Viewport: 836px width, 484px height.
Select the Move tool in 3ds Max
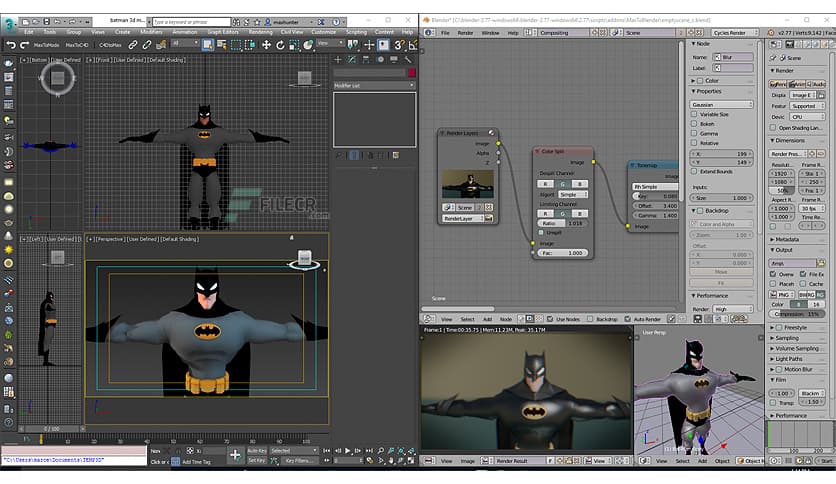(x=266, y=45)
